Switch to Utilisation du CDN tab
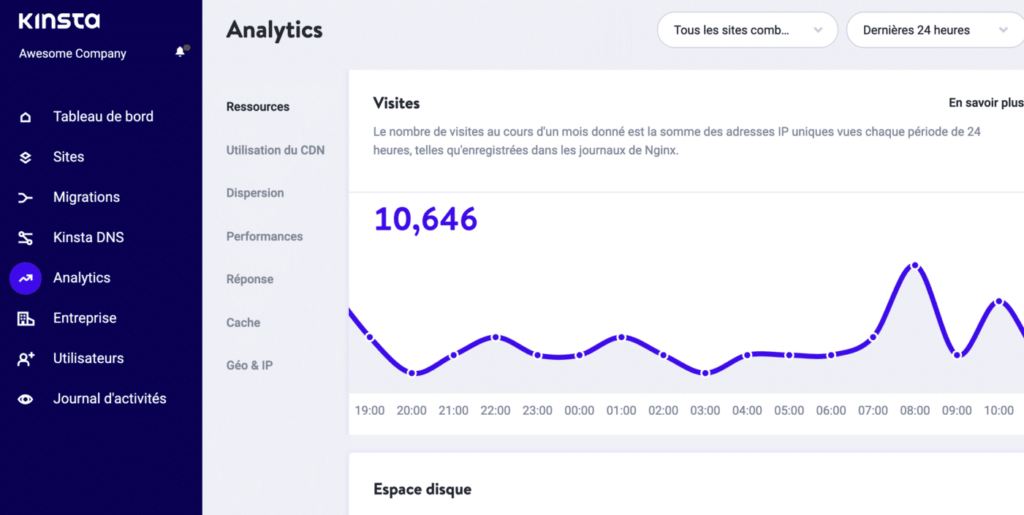This screenshot has height=515, width=1024. pos(275,150)
